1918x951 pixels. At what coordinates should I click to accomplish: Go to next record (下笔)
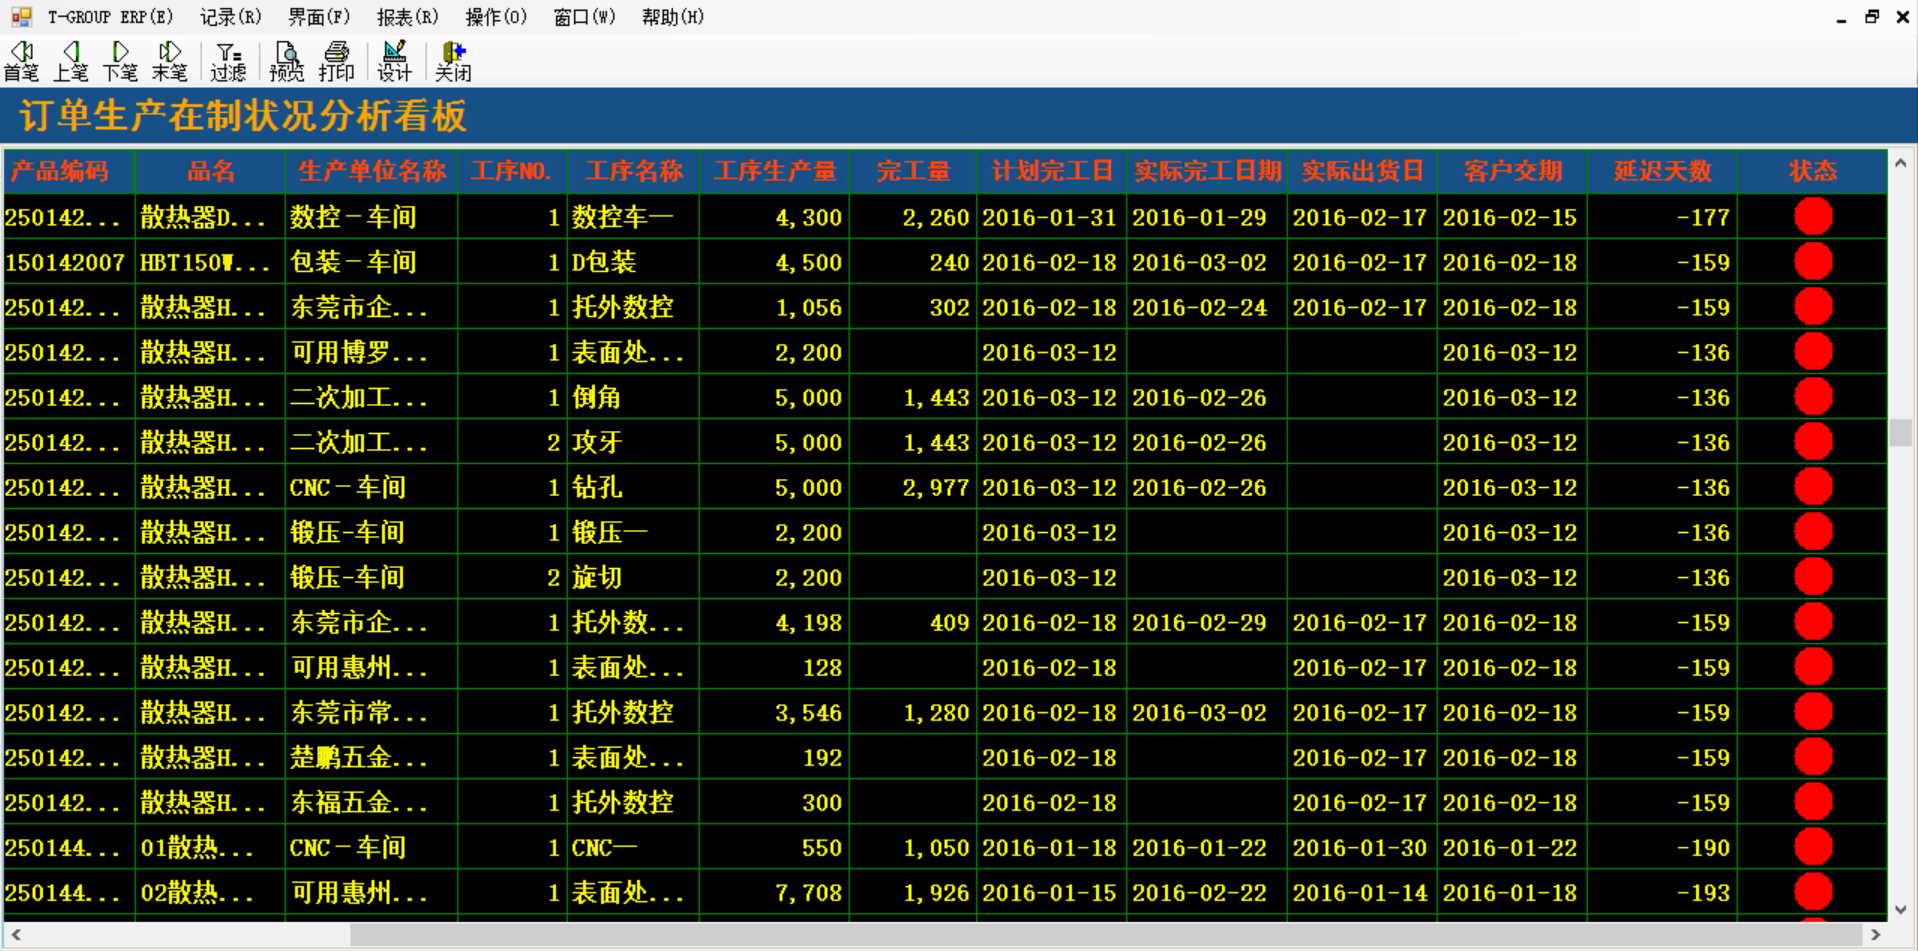[x=120, y=61]
